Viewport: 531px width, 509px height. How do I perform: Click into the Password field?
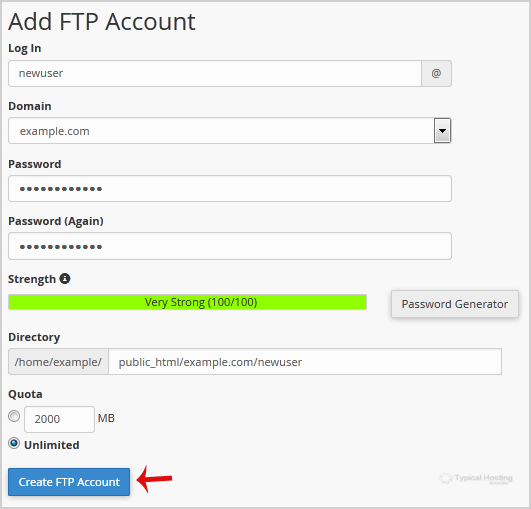[x=230, y=188]
